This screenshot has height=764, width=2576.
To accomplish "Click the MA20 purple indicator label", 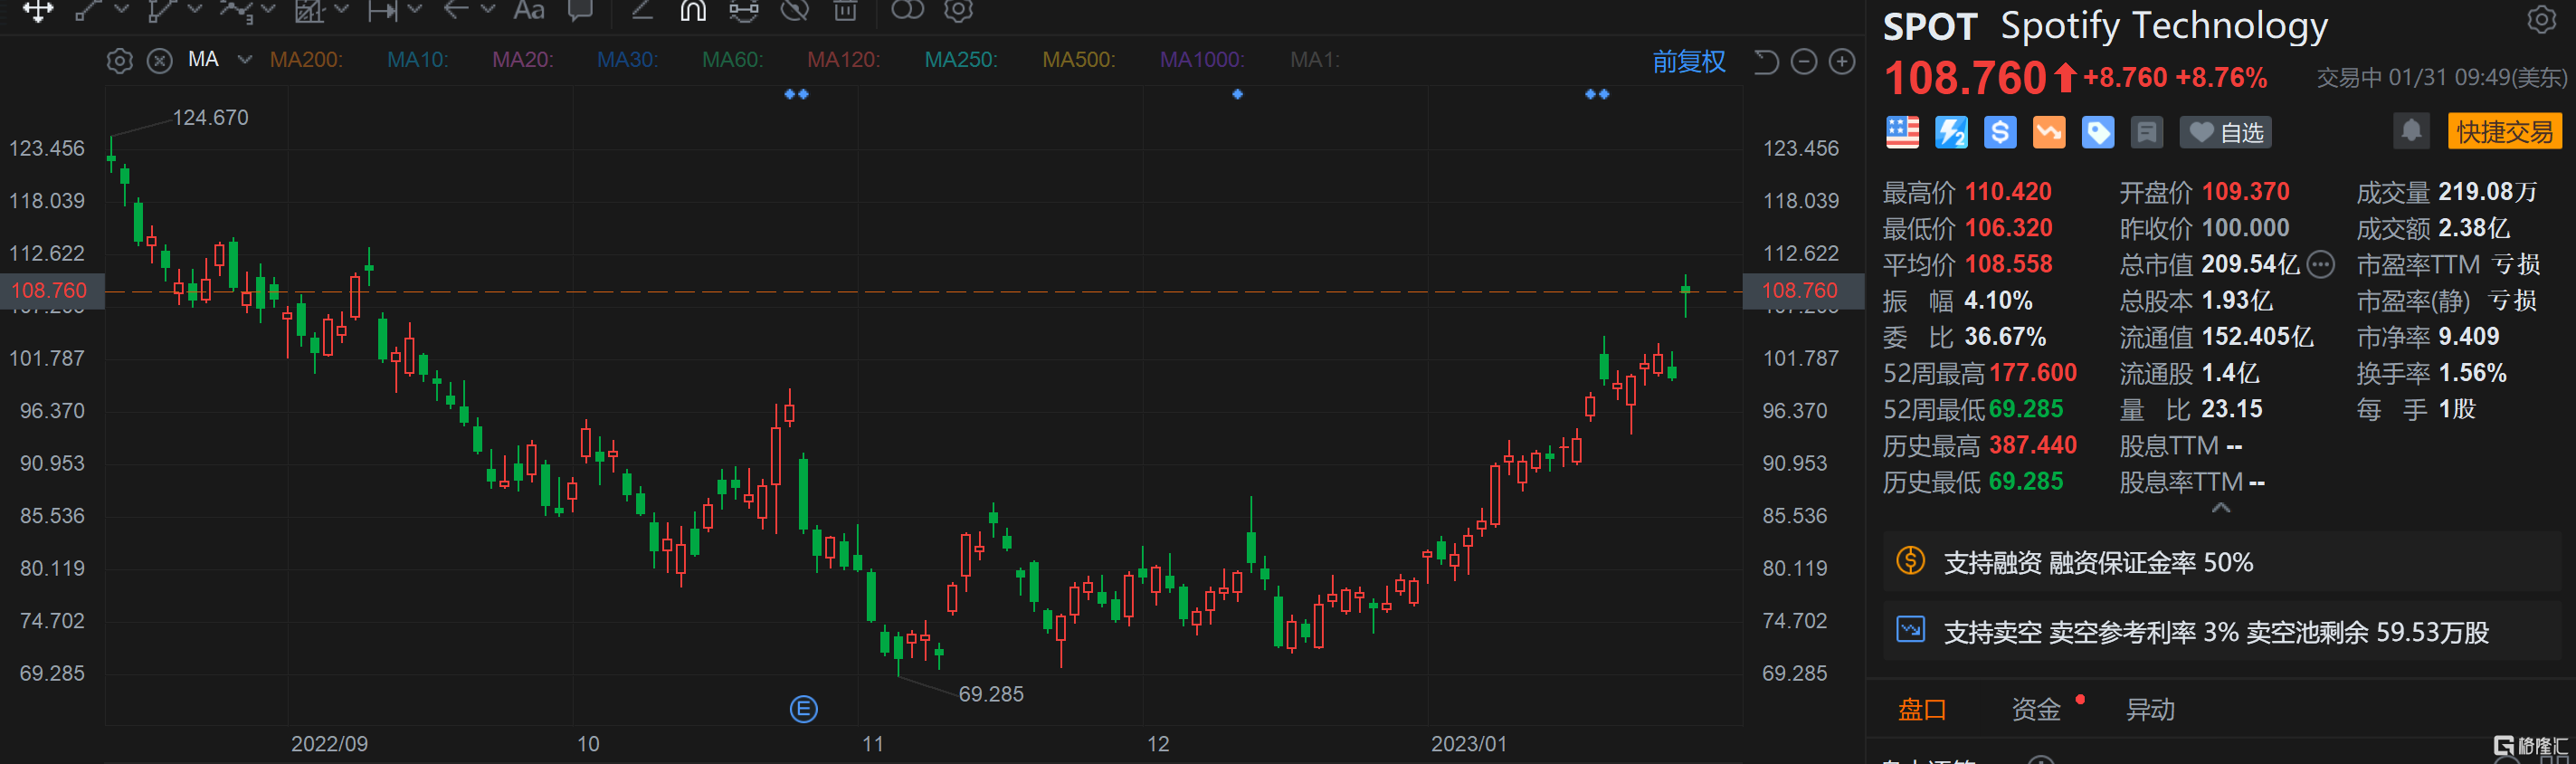I will [x=523, y=60].
